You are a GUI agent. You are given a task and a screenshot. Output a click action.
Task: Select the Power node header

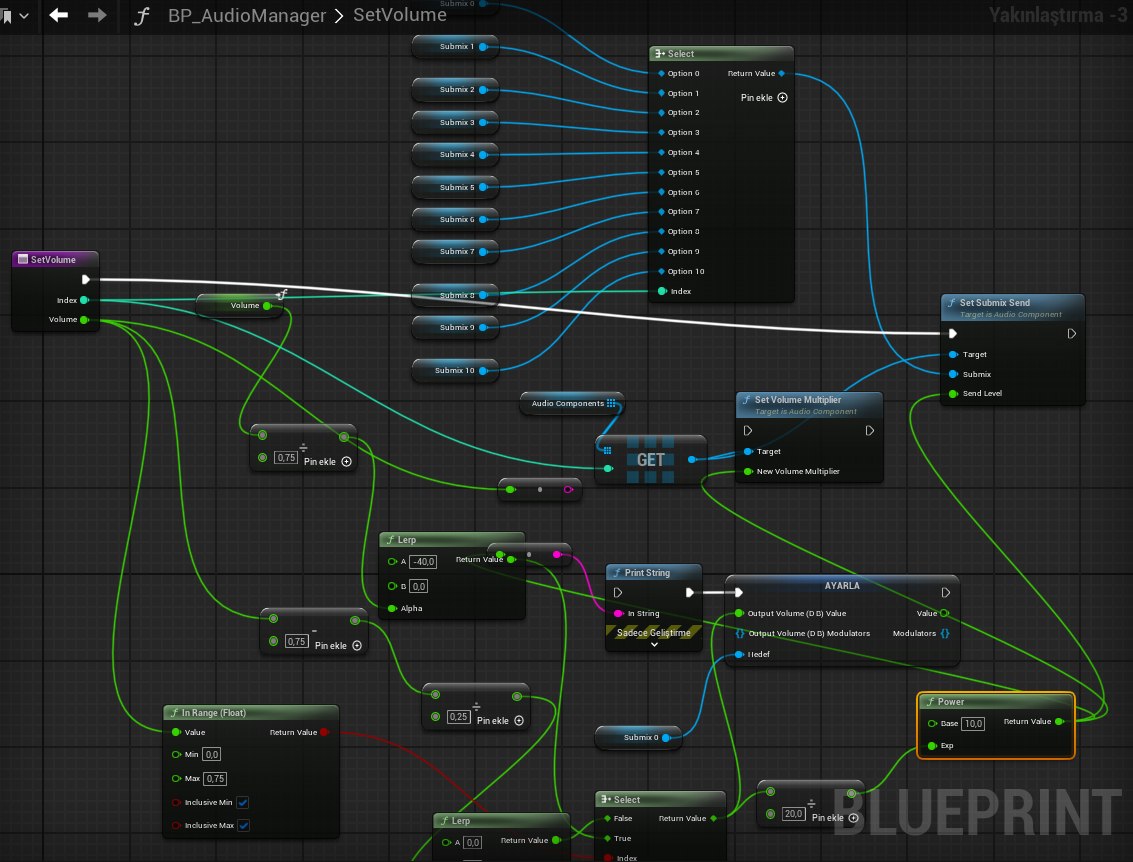[x=996, y=702]
